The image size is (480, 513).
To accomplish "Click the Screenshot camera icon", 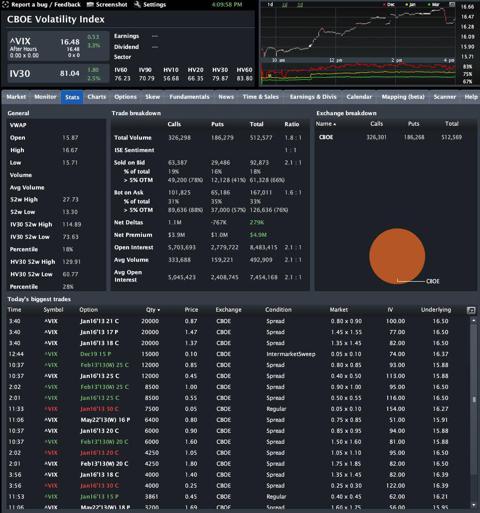I will [90, 5].
